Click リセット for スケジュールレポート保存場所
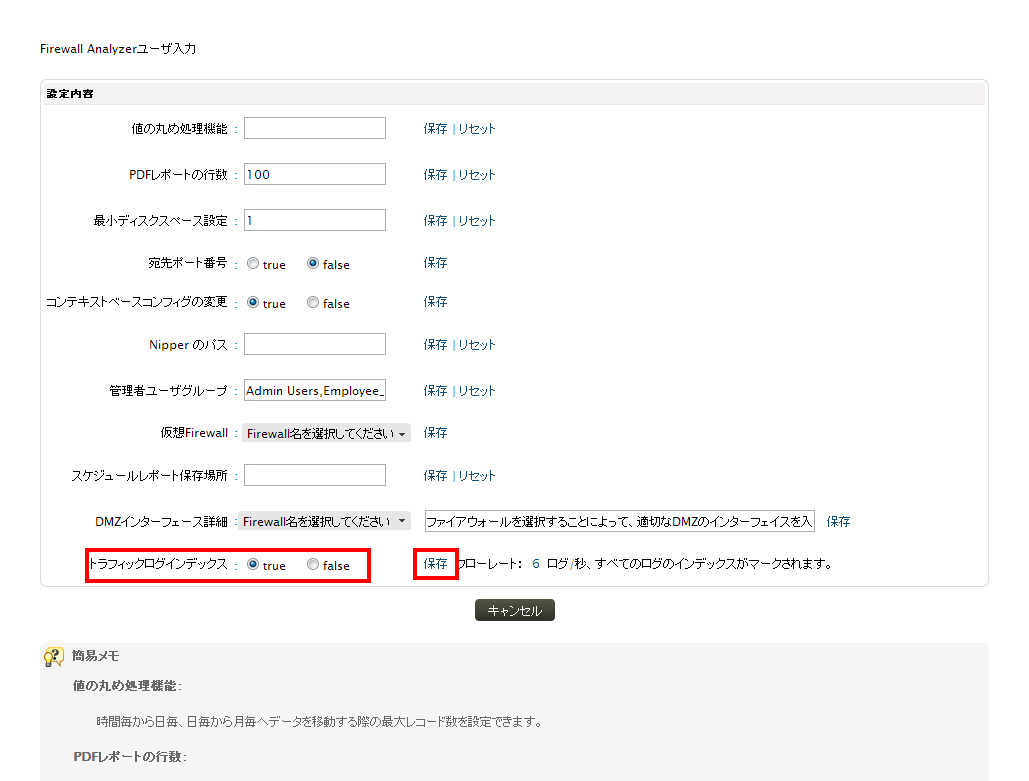This screenshot has height=781, width=1029. pos(476,475)
